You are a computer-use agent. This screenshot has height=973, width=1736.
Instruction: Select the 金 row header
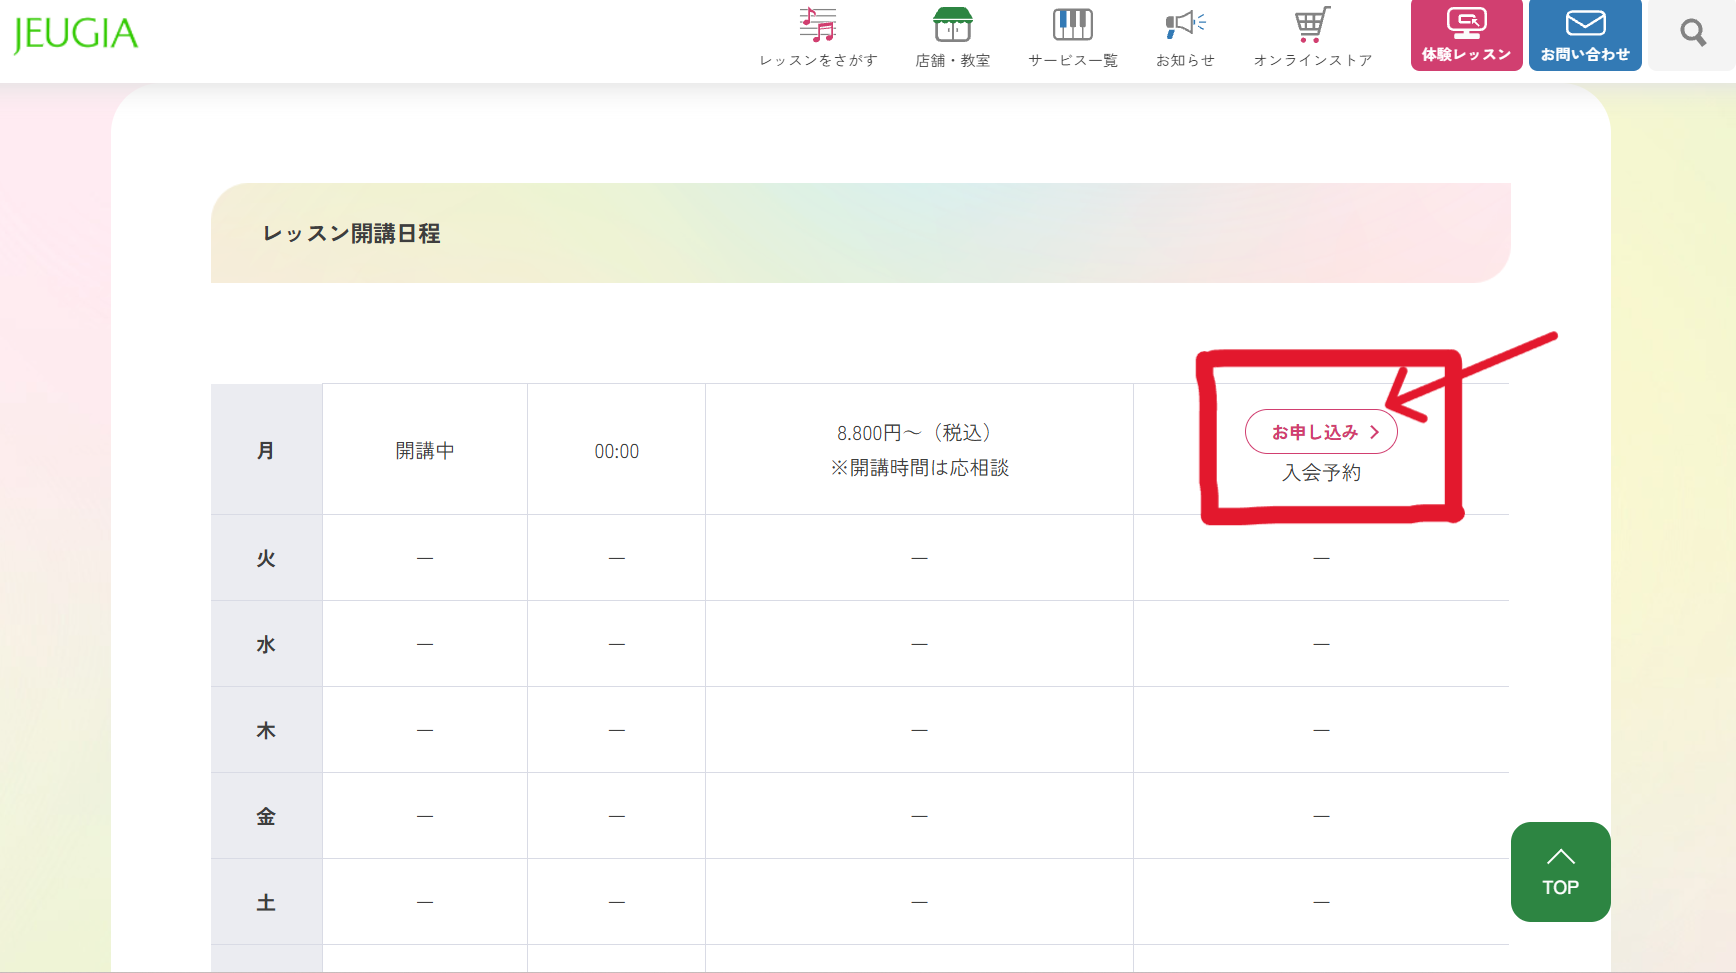[x=266, y=816]
